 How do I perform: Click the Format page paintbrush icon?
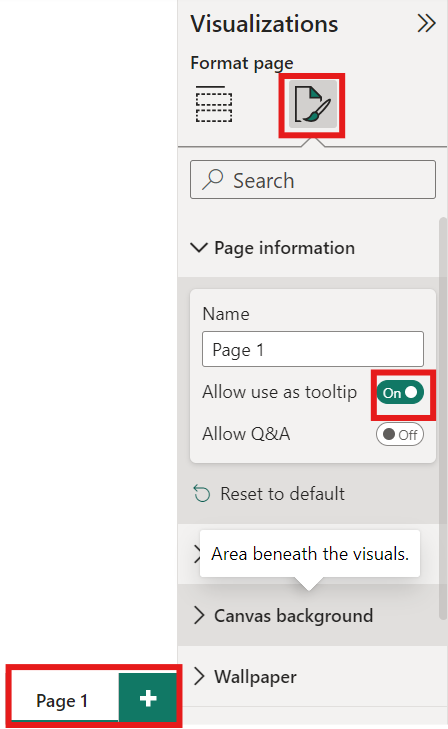click(313, 104)
